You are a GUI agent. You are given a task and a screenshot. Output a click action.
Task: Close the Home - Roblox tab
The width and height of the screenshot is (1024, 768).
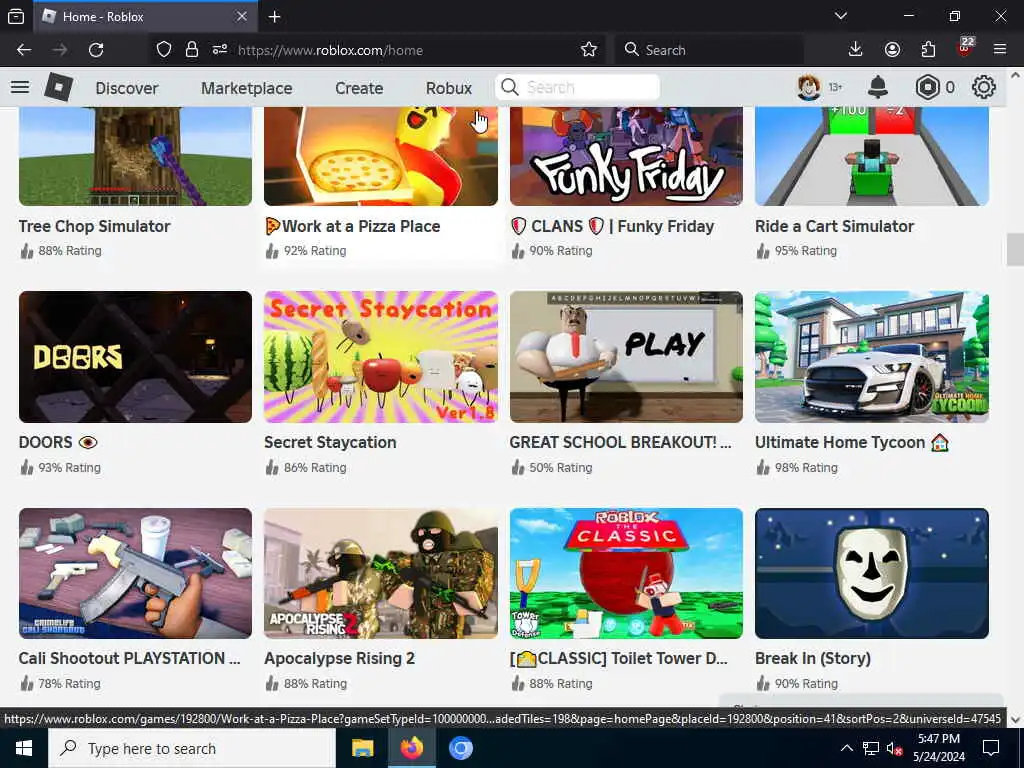click(242, 16)
